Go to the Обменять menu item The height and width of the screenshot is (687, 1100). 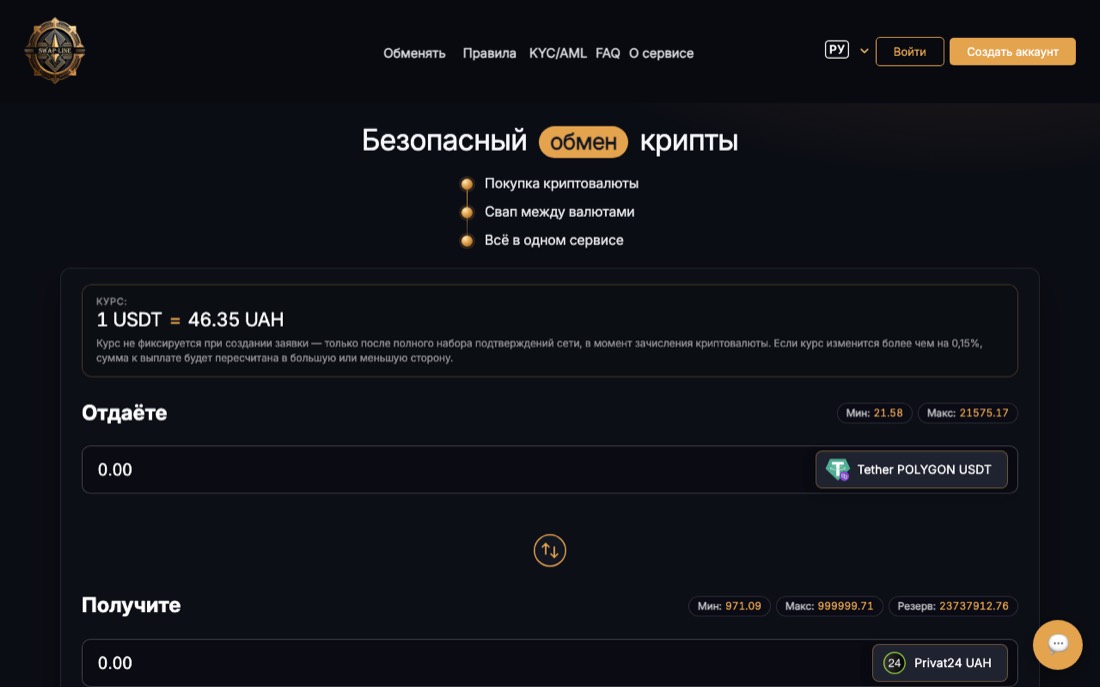[x=414, y=53]
